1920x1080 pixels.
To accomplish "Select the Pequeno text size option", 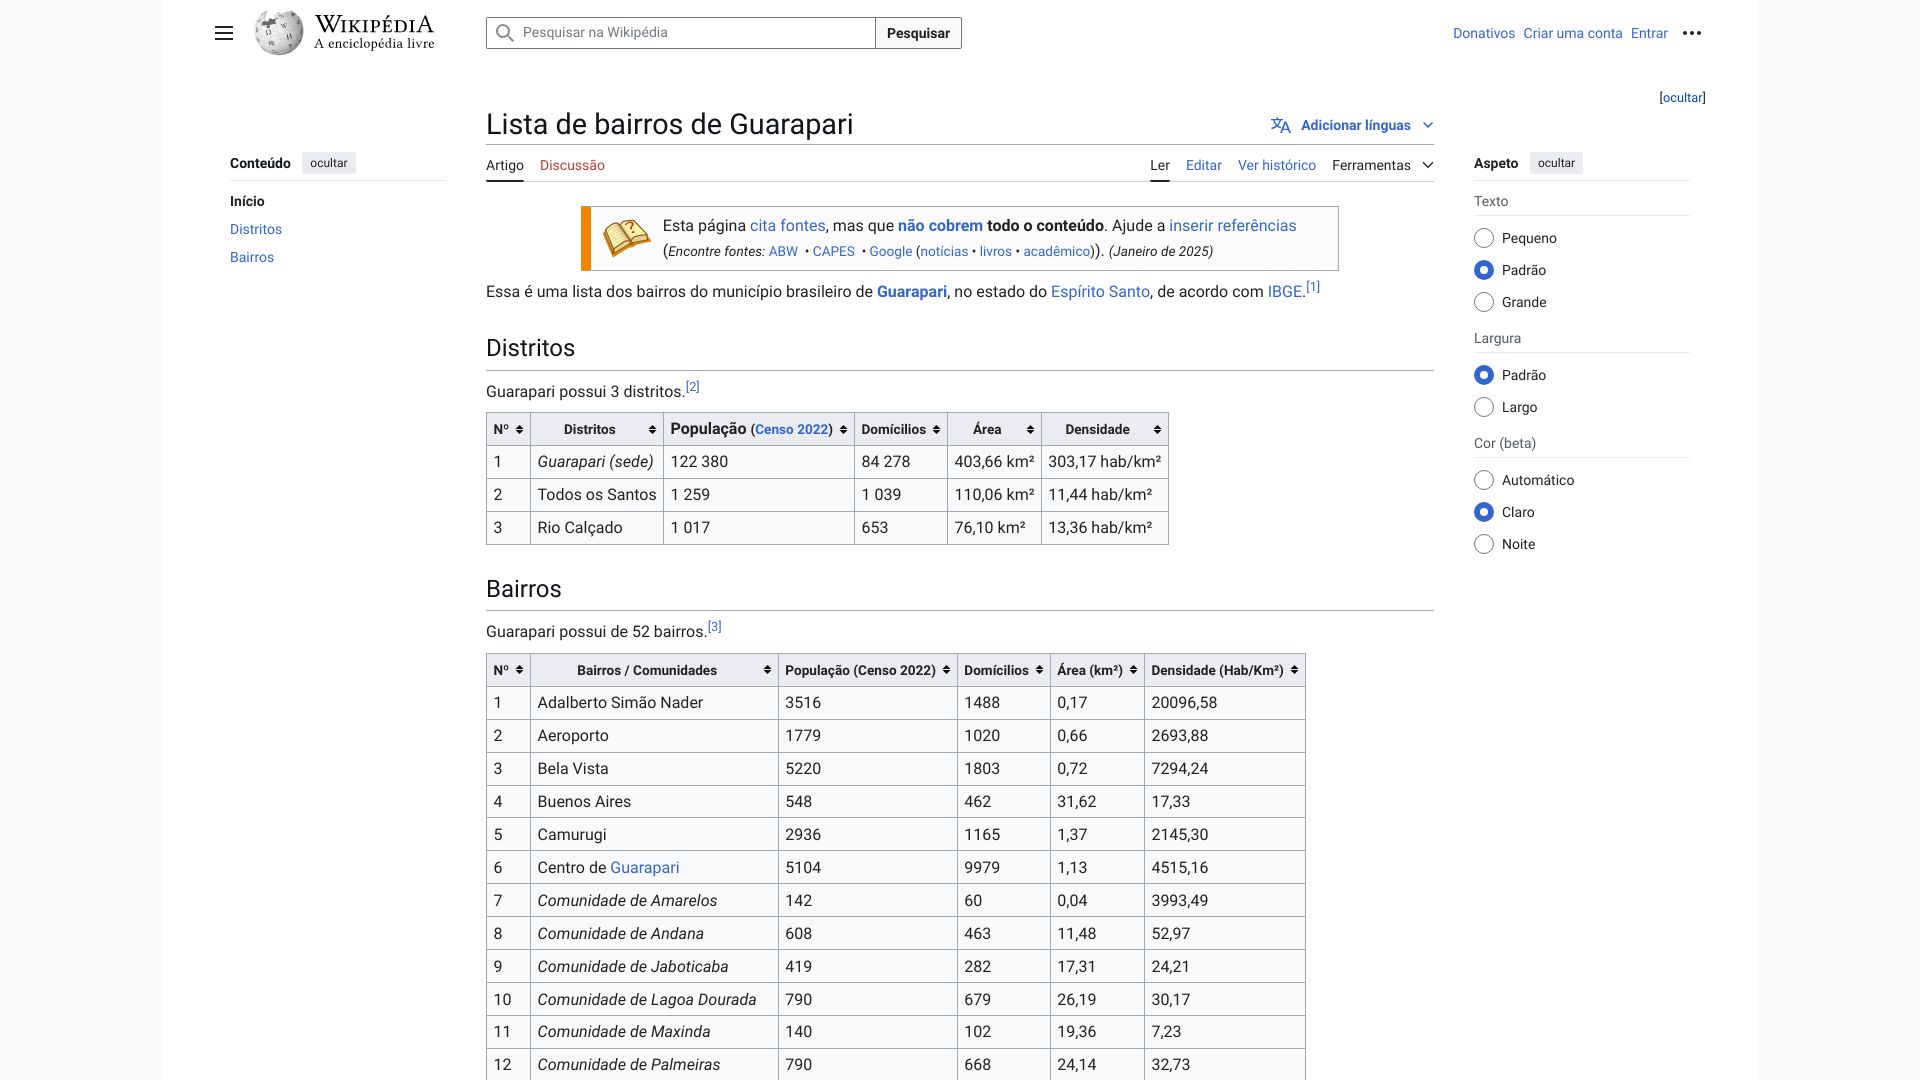I will coord(1484,238).
